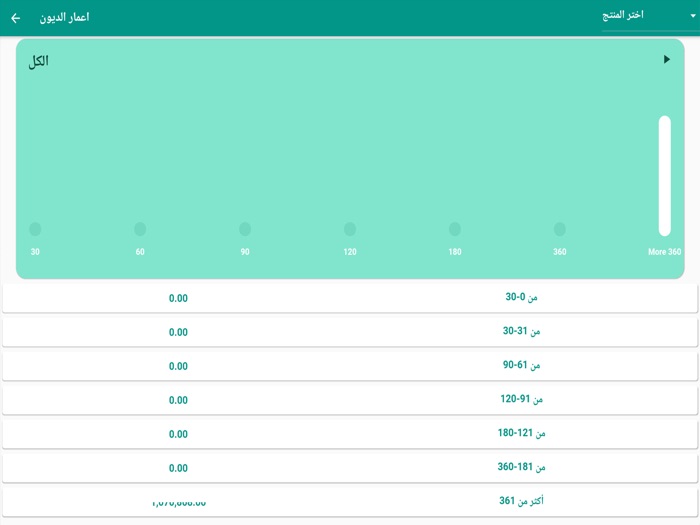This screenshot has width=700, height=525.
Task: Select the 120 days chart point
Action: 350,229
